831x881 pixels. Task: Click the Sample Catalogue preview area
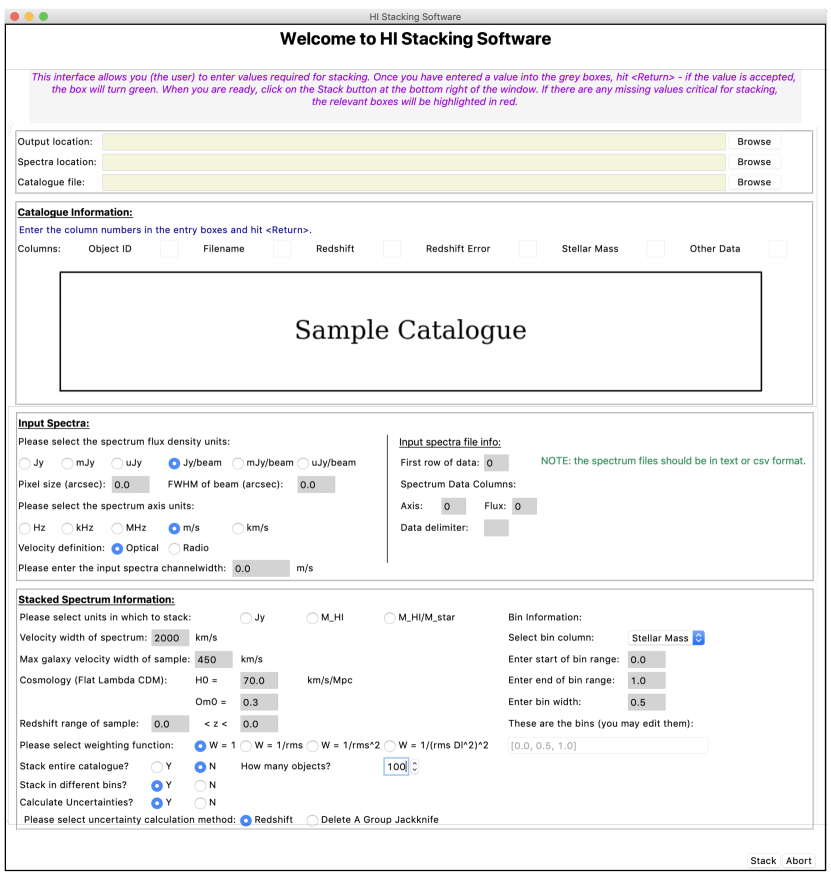click(x=410, y=331)
